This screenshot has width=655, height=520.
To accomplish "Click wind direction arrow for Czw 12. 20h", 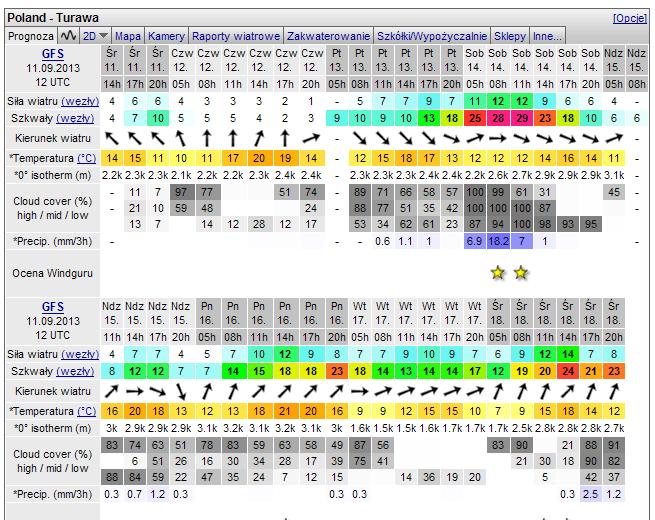I will coord(311,138).
